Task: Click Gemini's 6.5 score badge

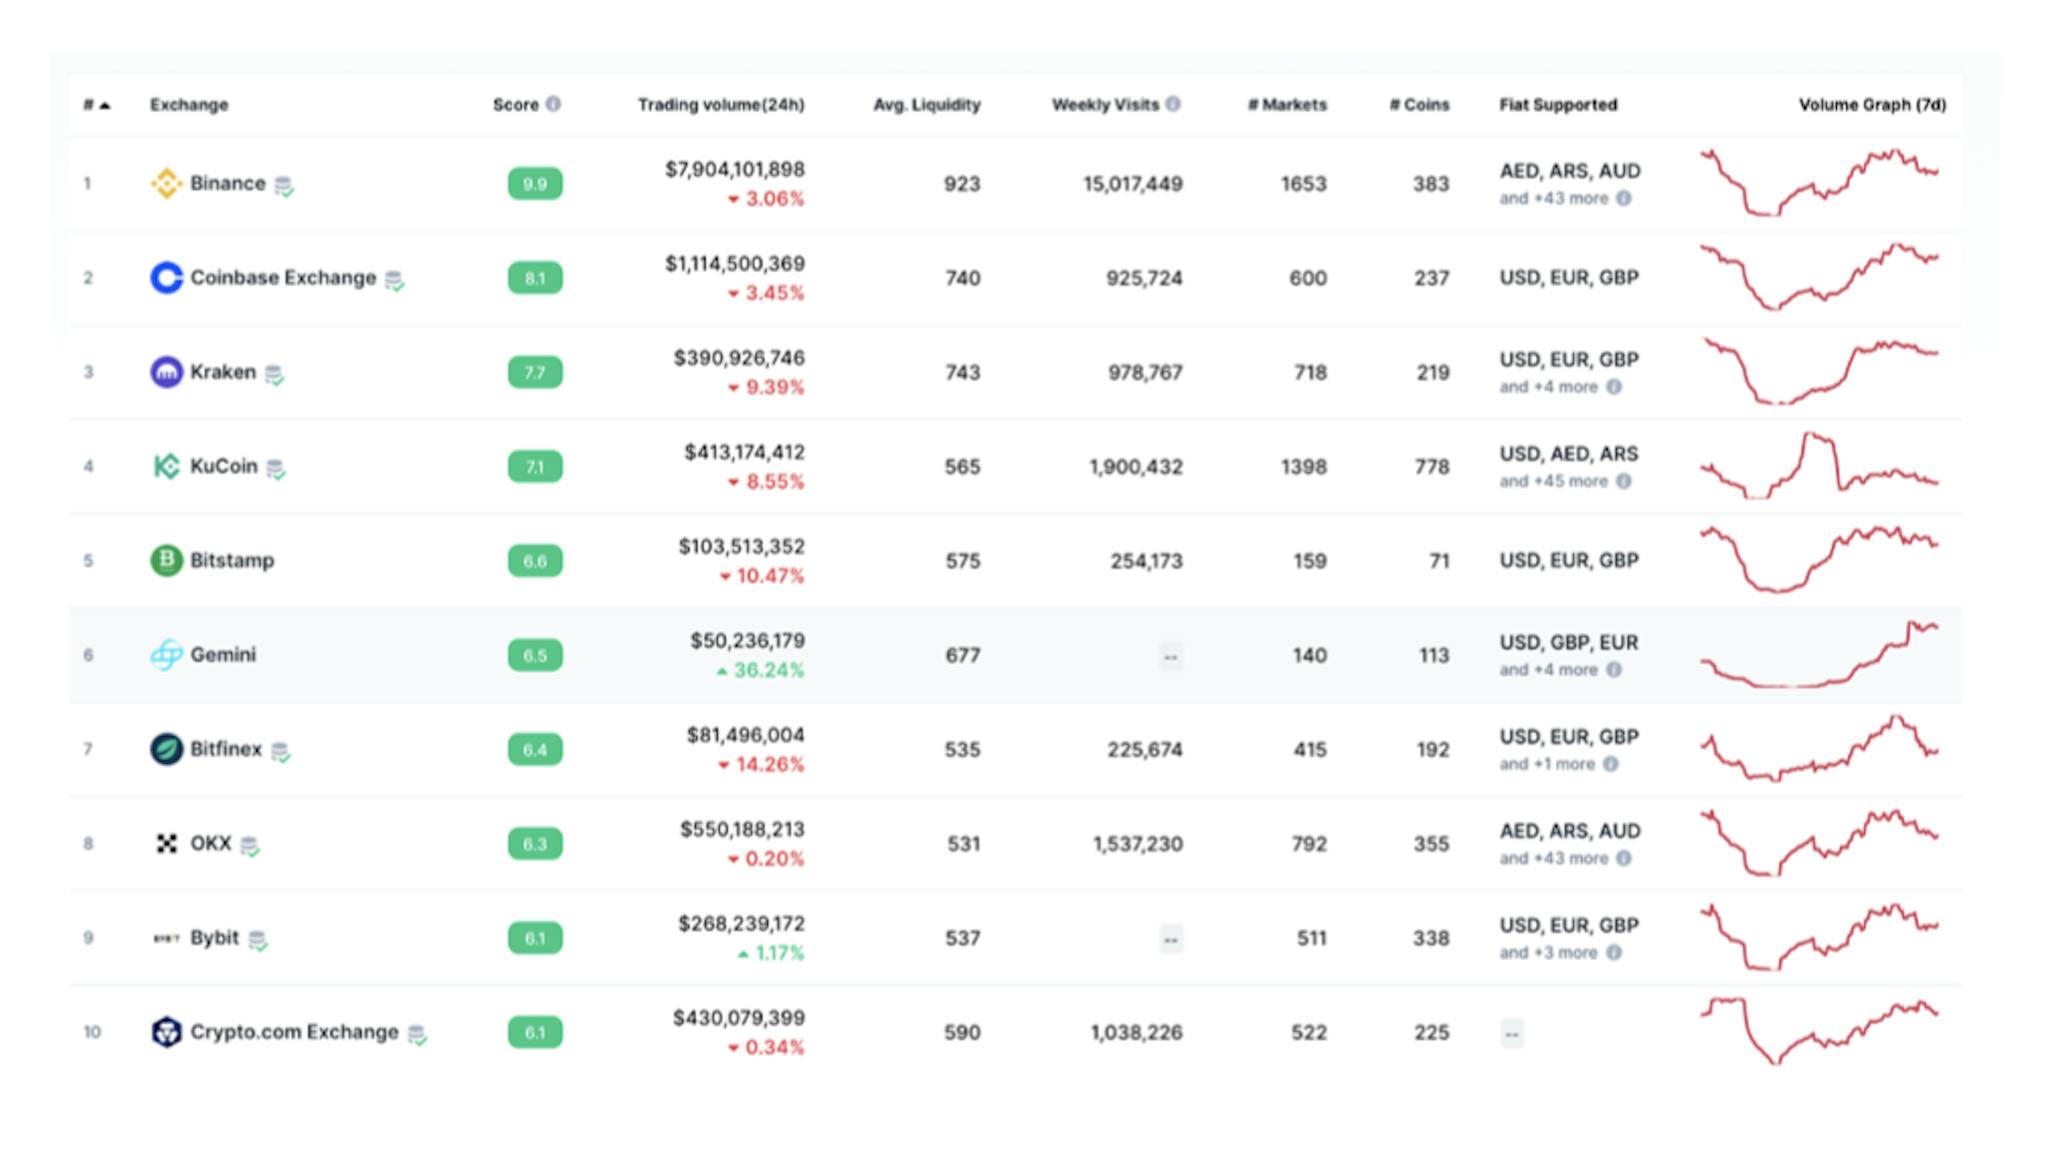Action: click(x=535, y=655)
